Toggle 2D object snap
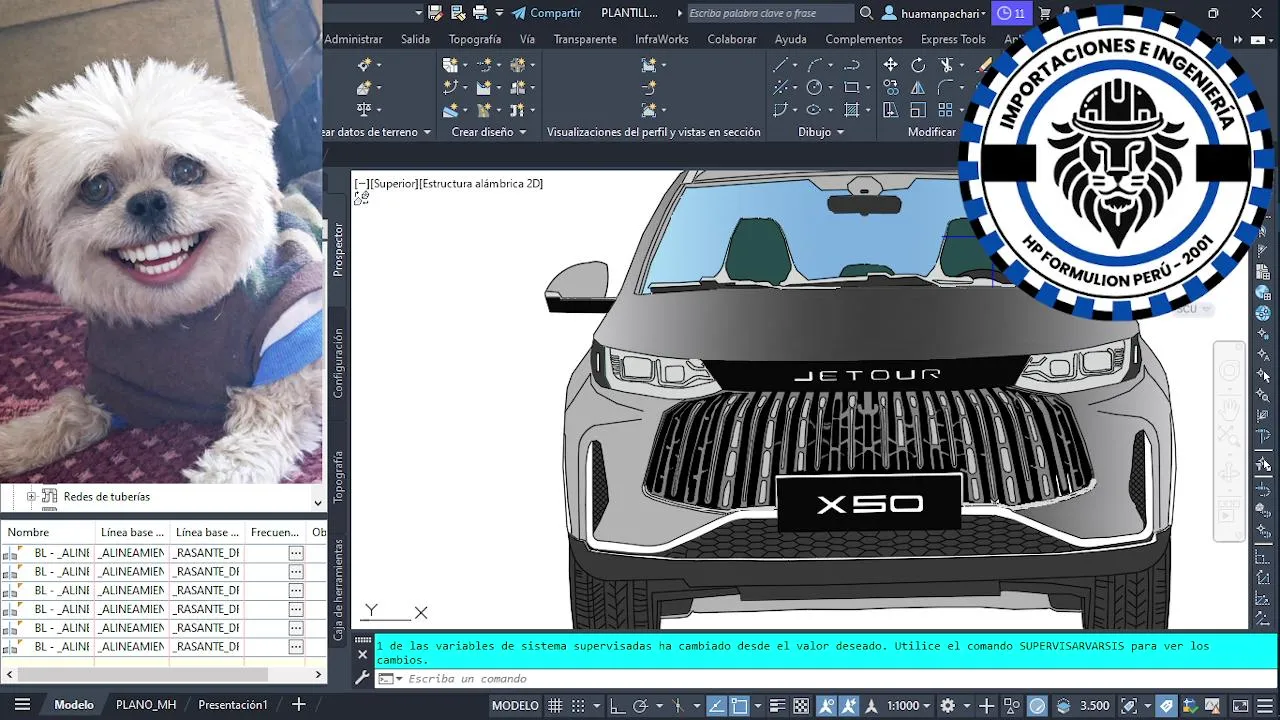 [739, 705]
